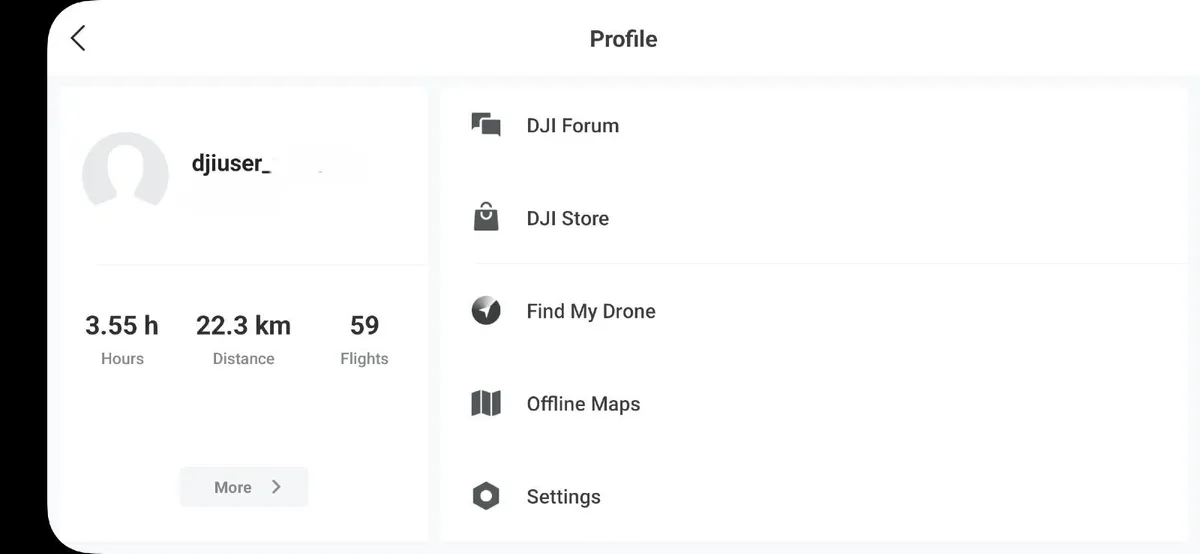Tap the djiuser_ username text
The image size is (1200, 554).
pyautogui.click(x=231, y=163)
